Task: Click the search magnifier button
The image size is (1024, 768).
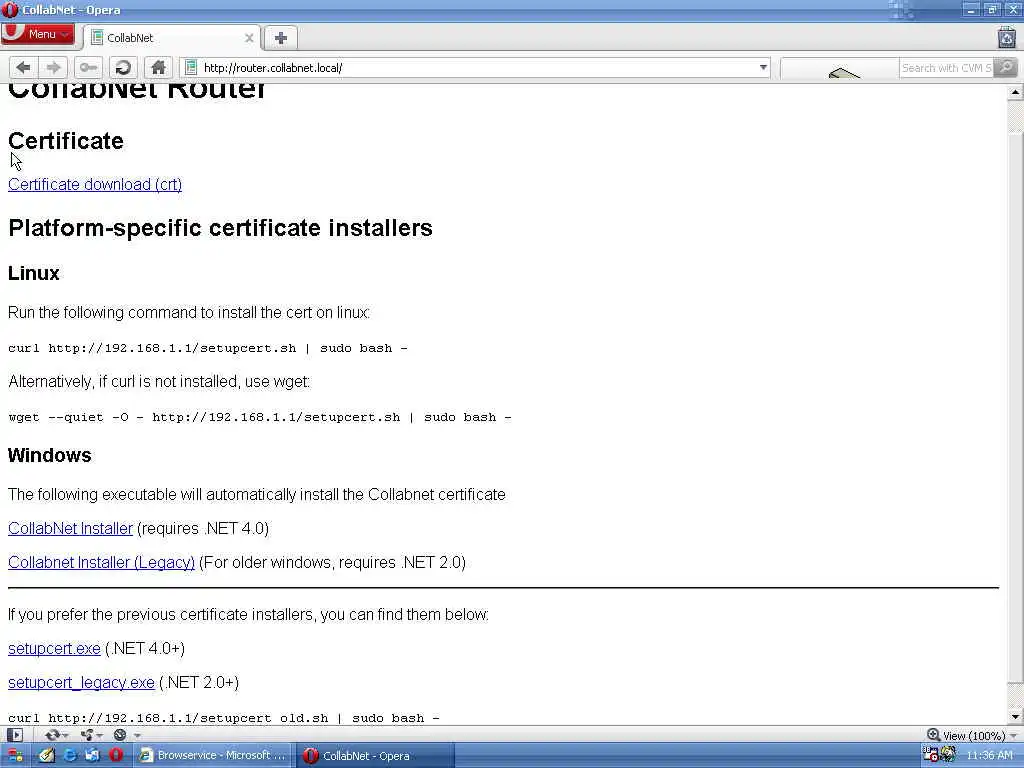Action: [1006, 67]
